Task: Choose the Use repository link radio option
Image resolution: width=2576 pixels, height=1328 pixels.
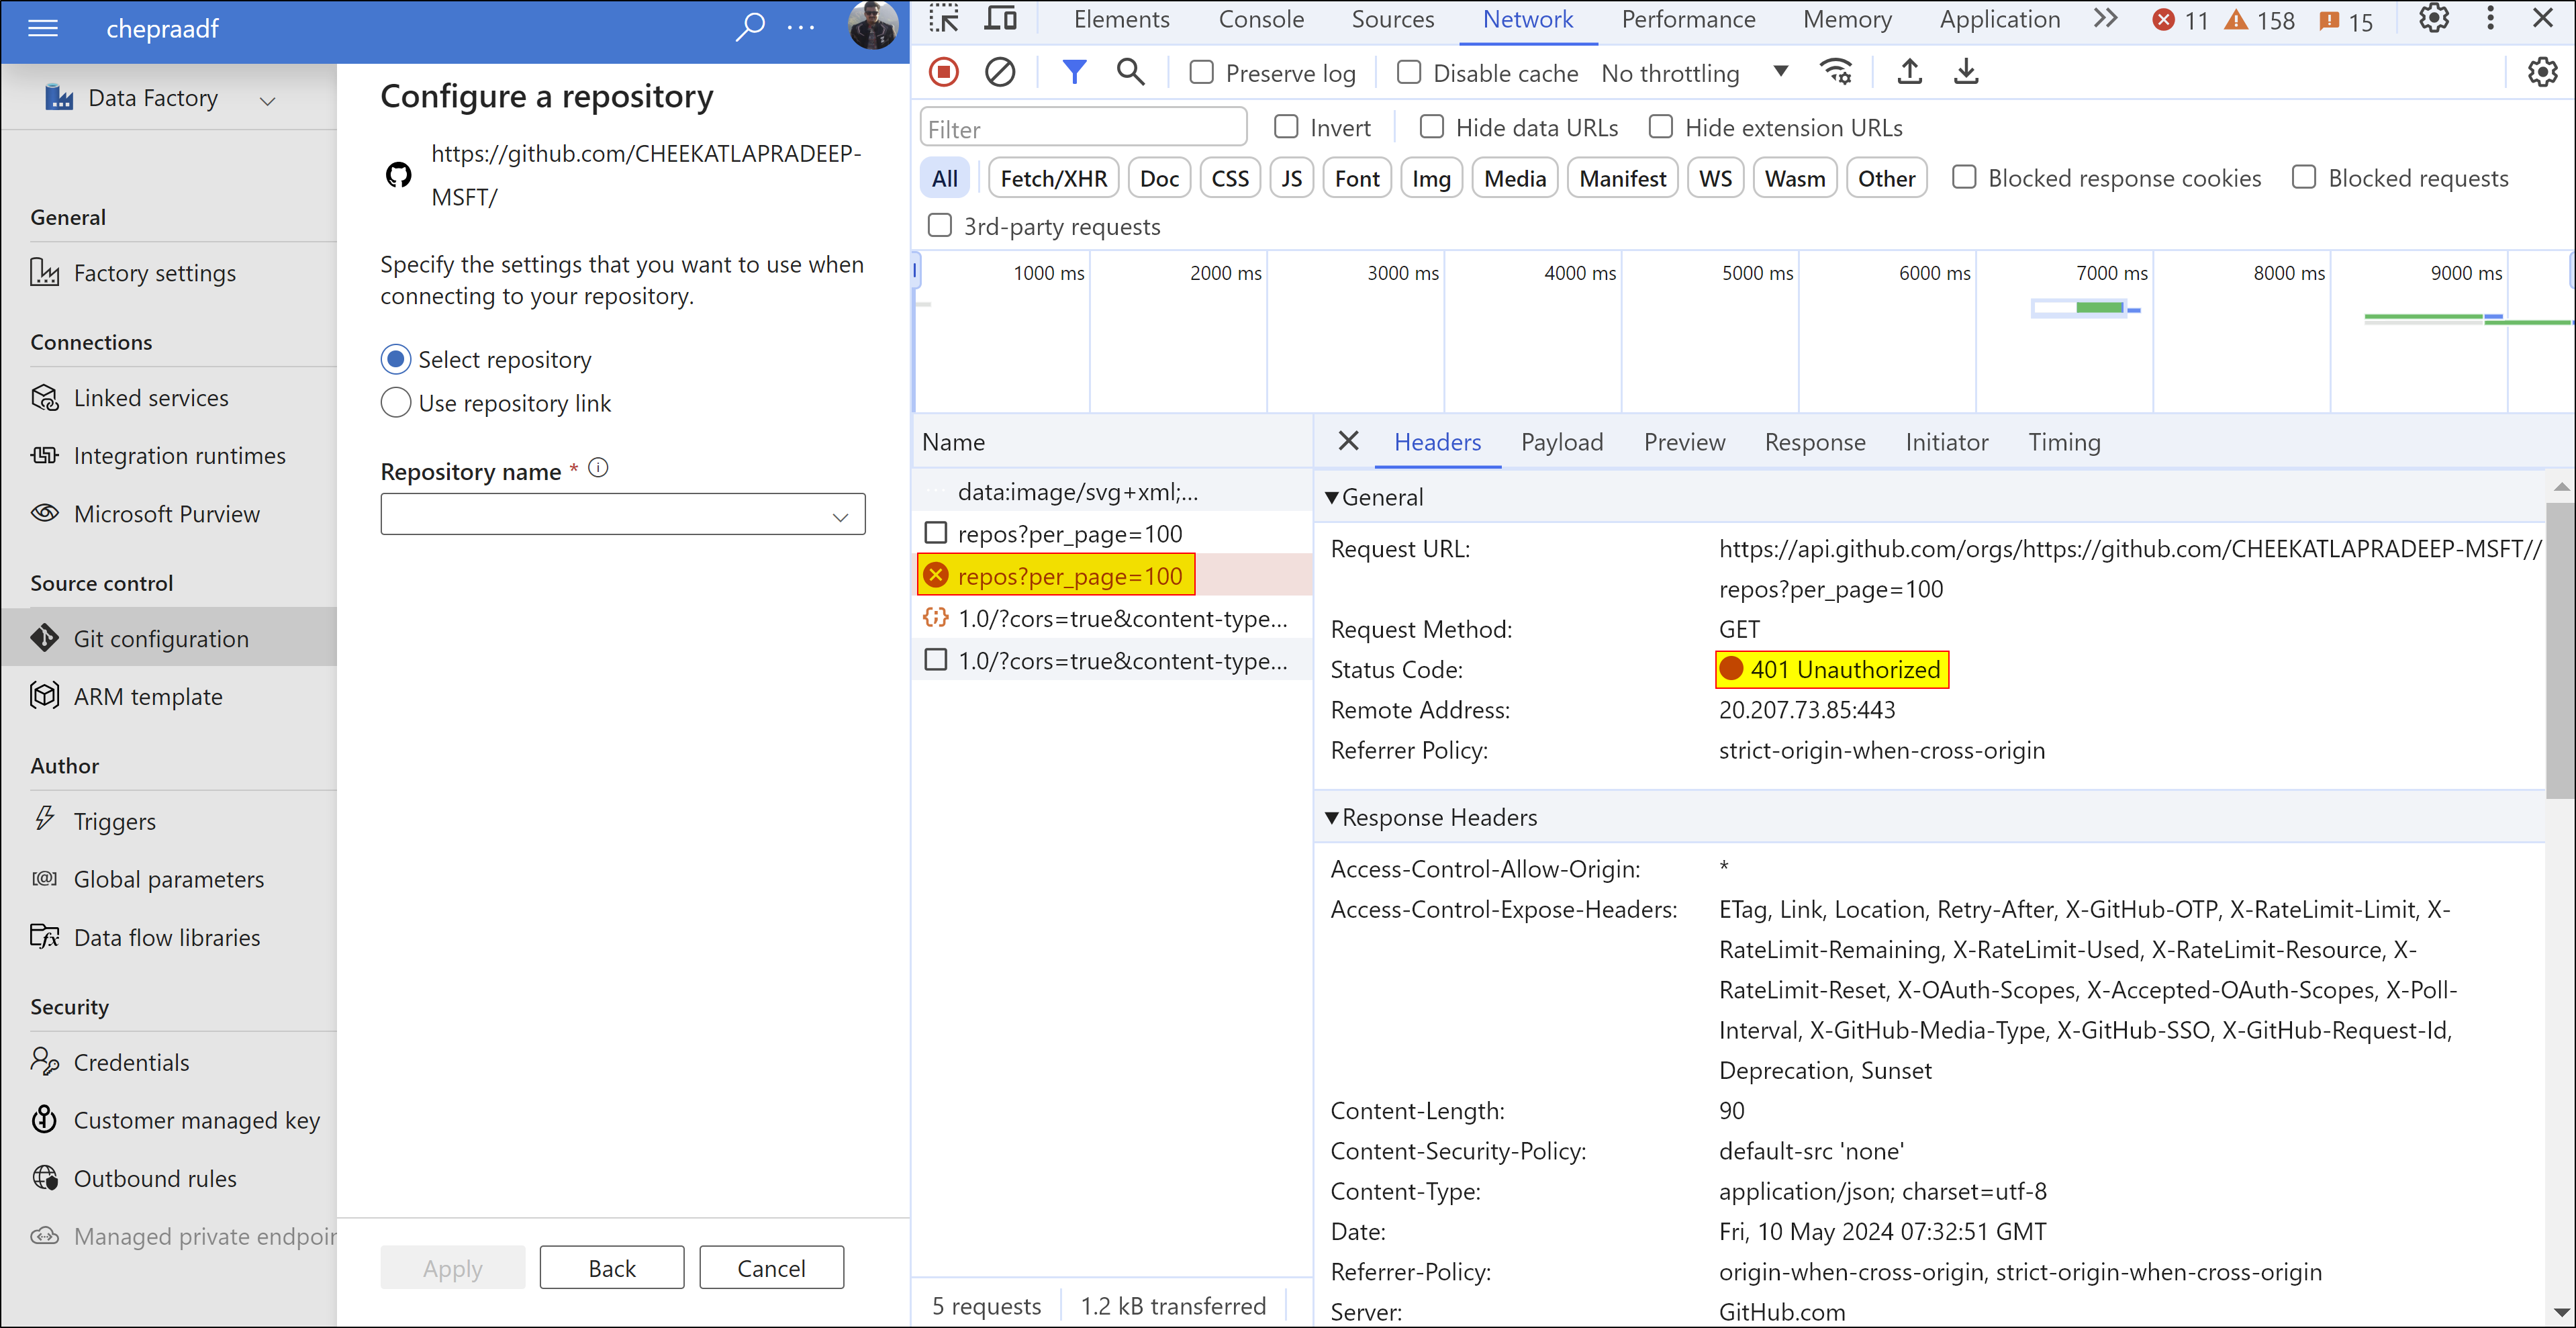Action: pyautogui.click(x=396, y=403)
